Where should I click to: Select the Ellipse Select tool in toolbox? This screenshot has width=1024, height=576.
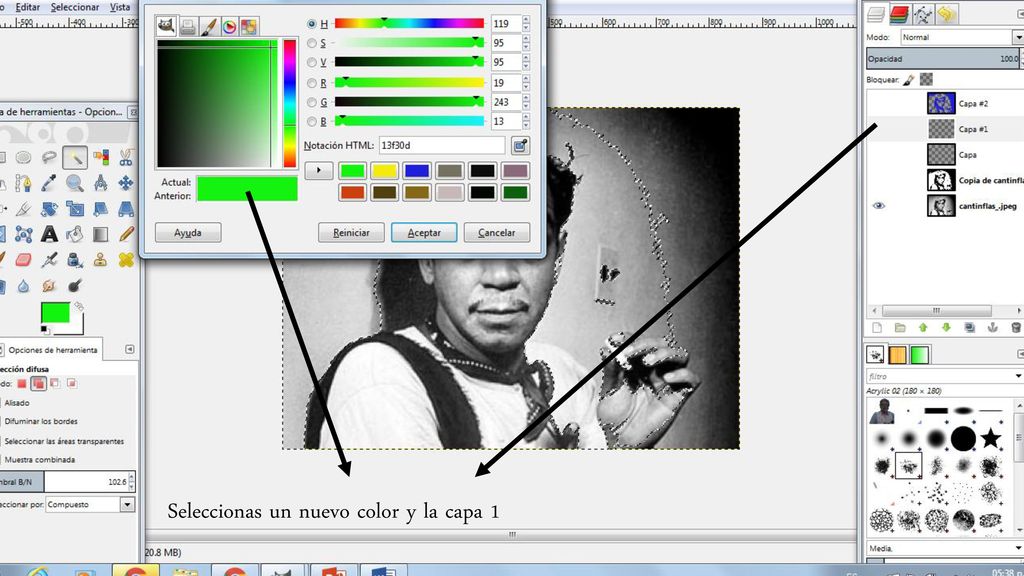pyautogui.click(x=24, y=157)
